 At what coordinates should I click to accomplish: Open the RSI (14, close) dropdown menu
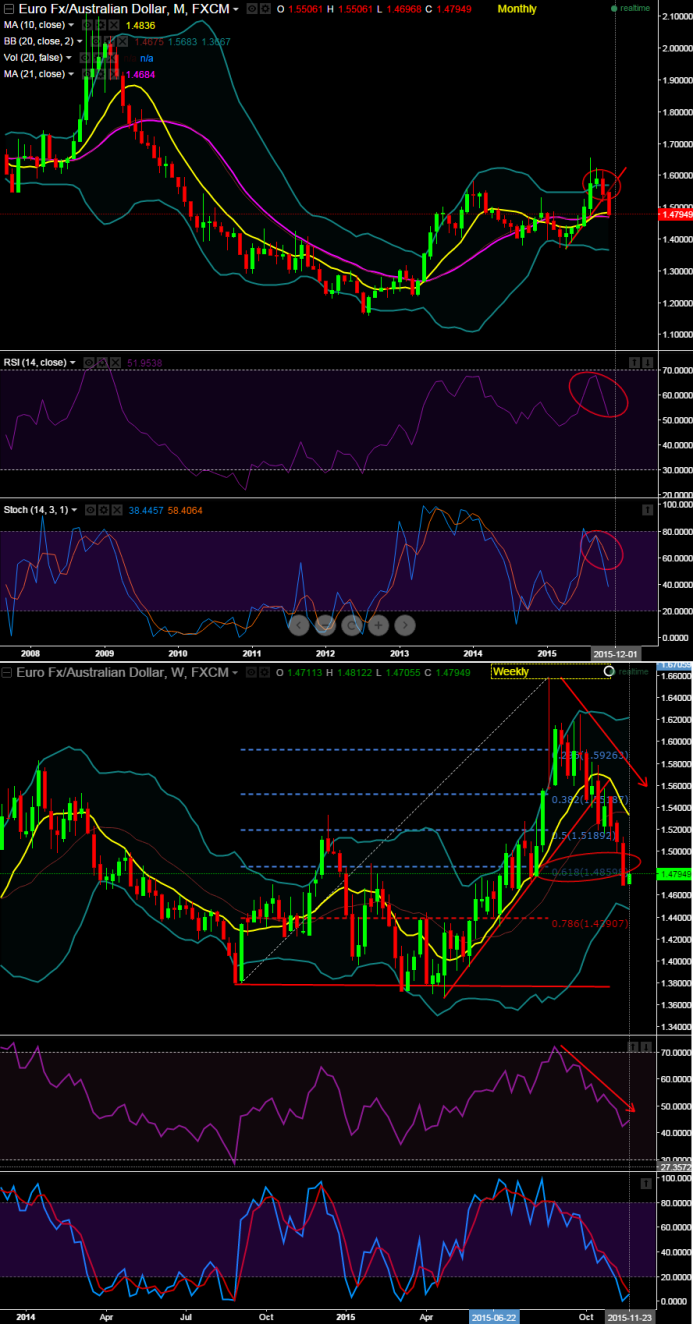pyautogui.click(x=75, y=361)
